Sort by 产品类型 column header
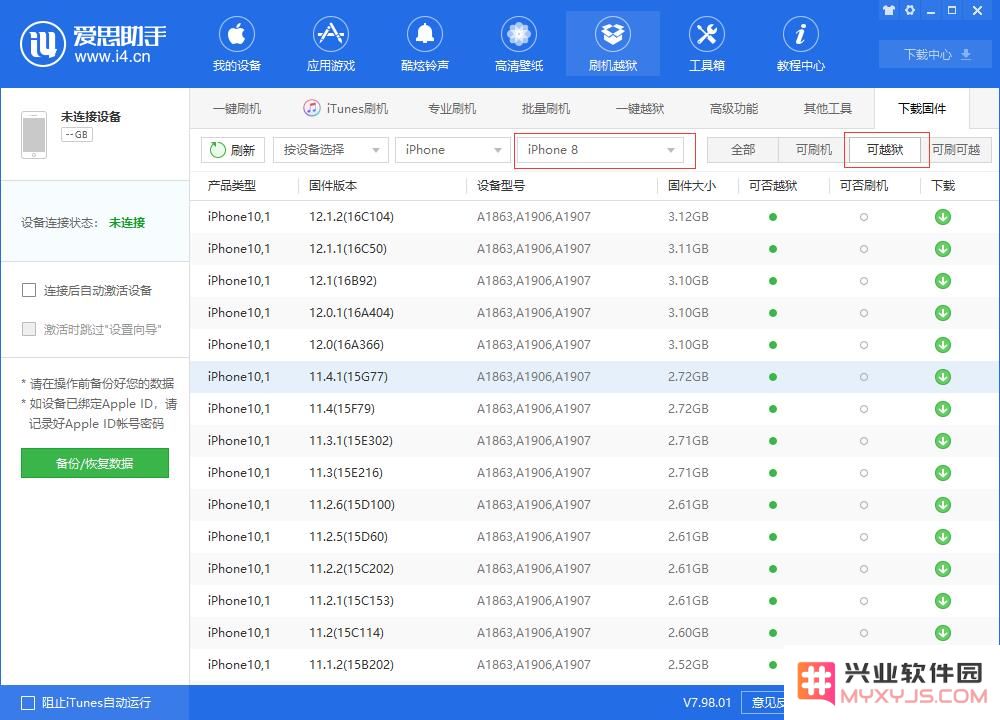The image size is (1000, 720). click(232, 186)
